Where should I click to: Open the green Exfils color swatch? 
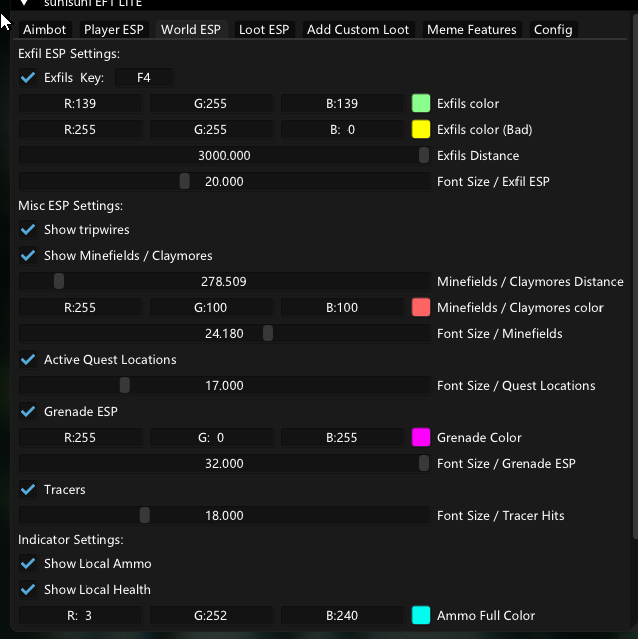[x=421, y=103]
